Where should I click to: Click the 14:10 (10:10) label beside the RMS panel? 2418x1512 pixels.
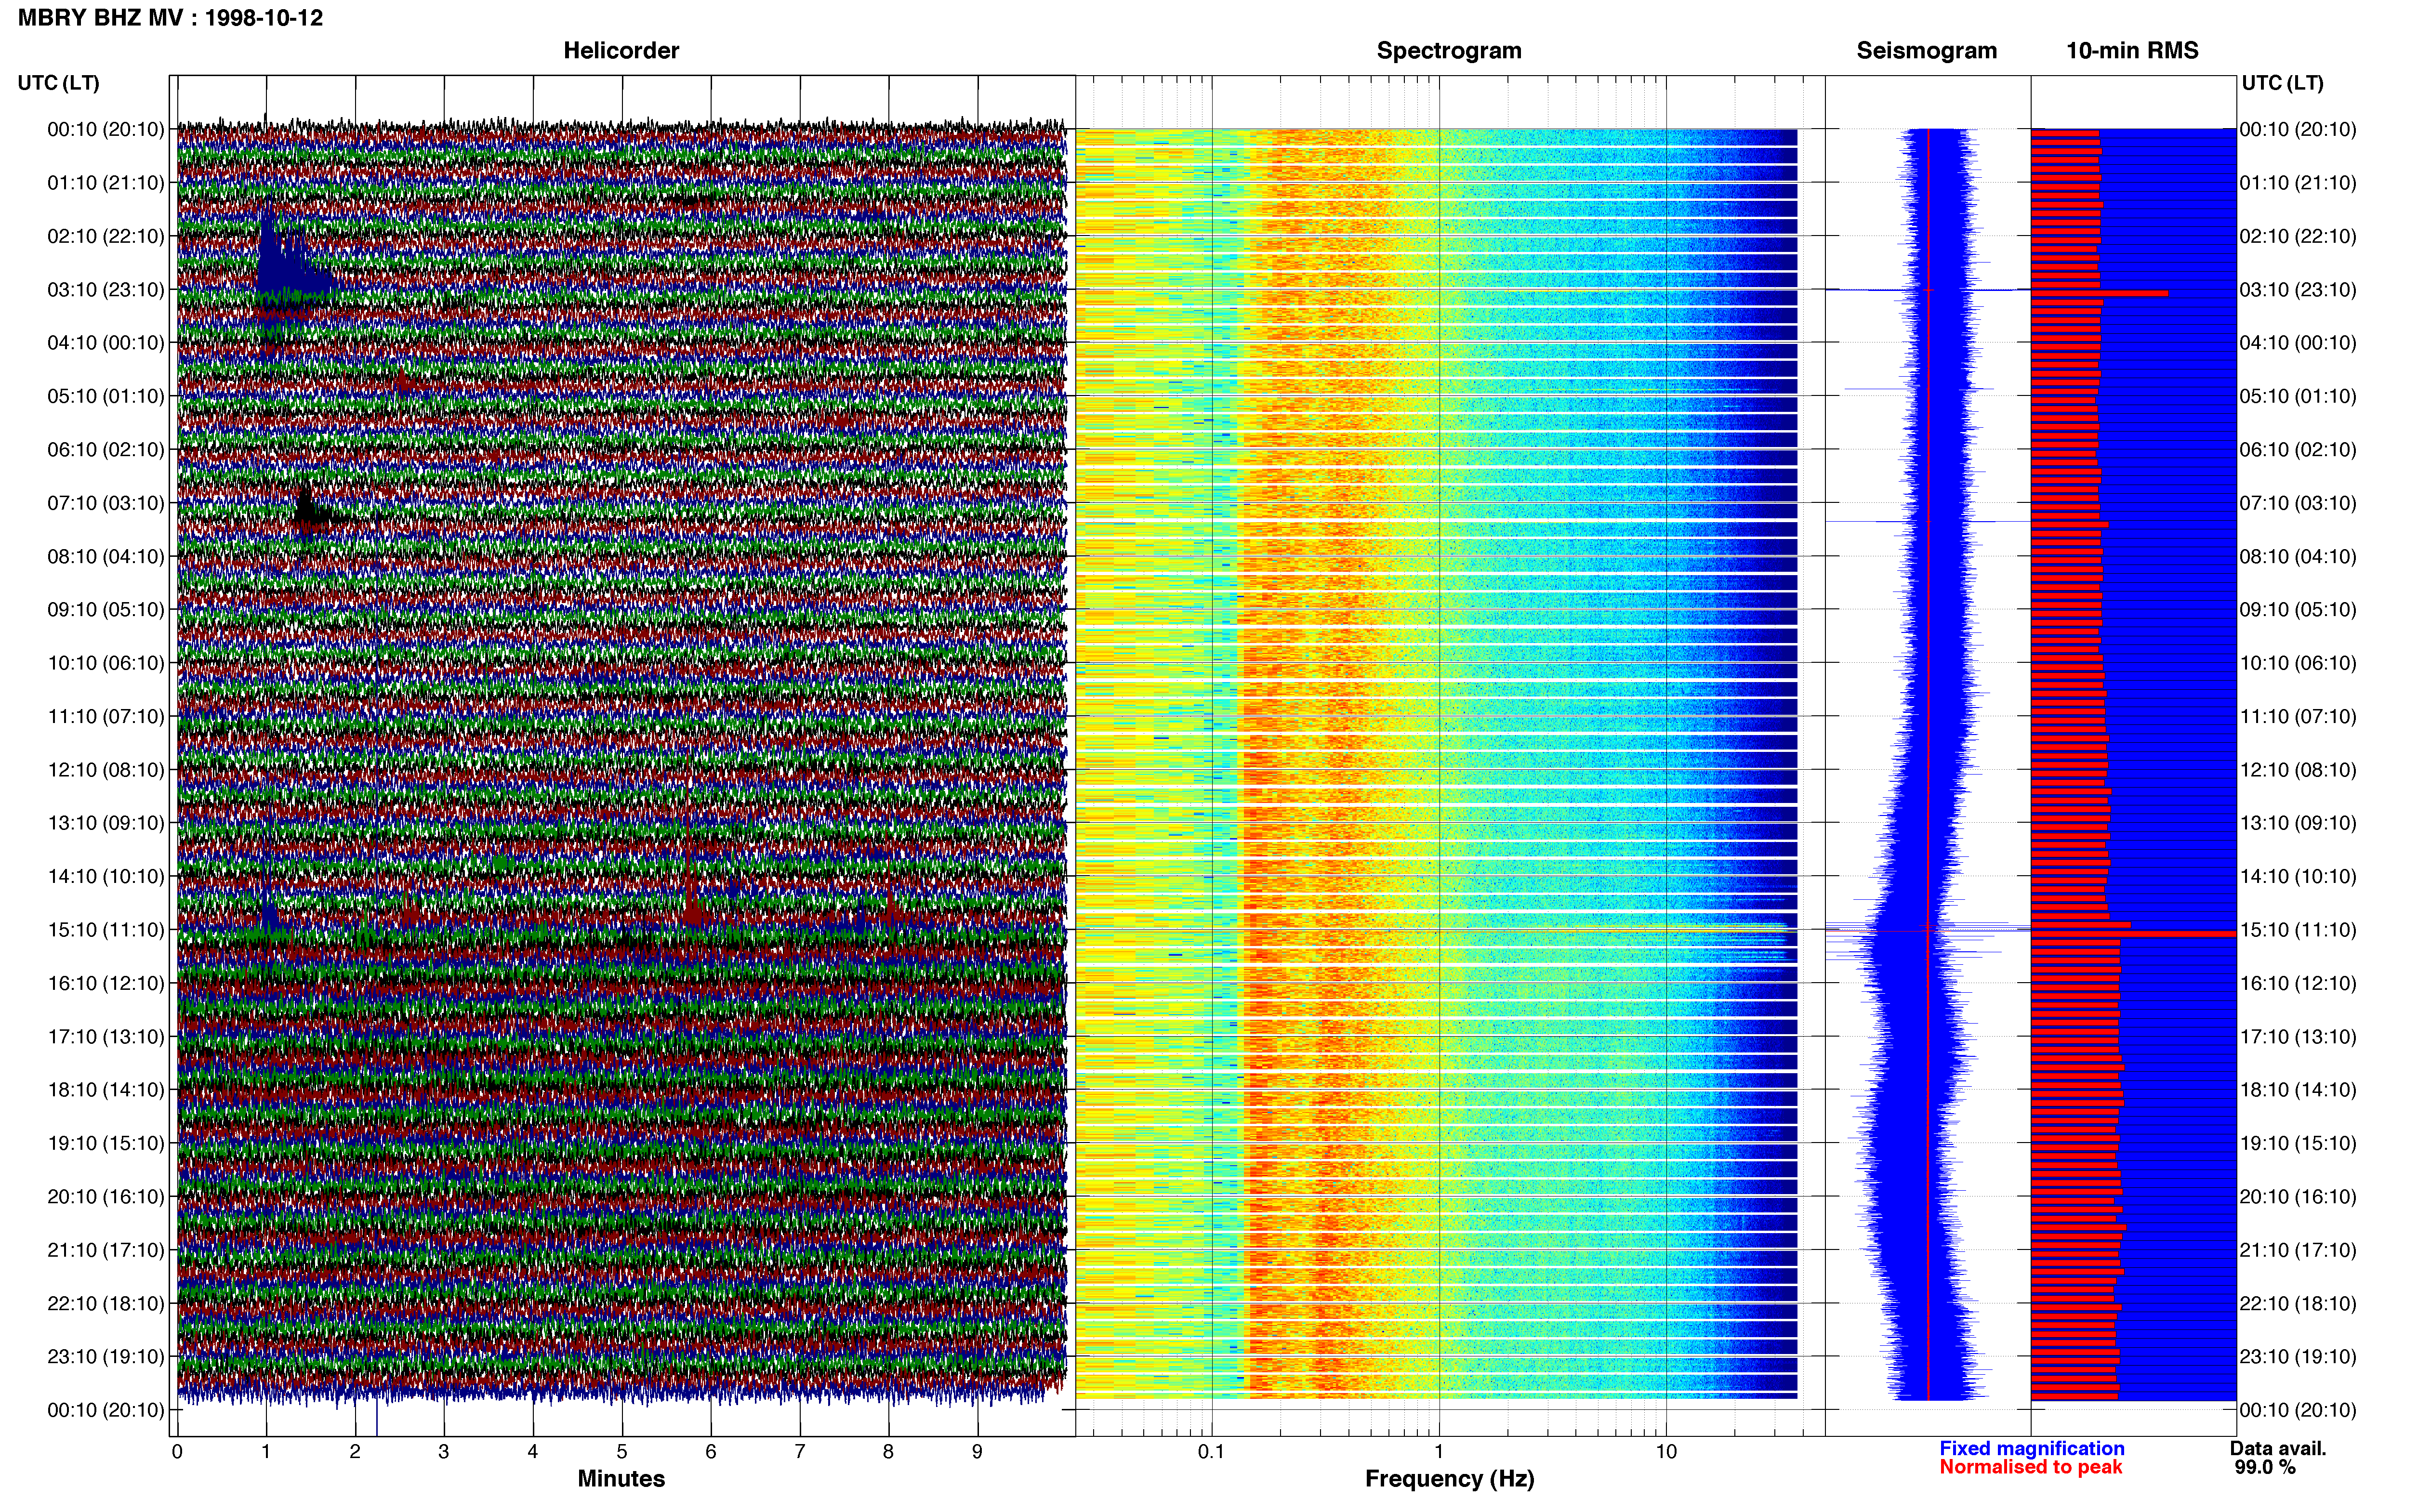pos(2298,877)
